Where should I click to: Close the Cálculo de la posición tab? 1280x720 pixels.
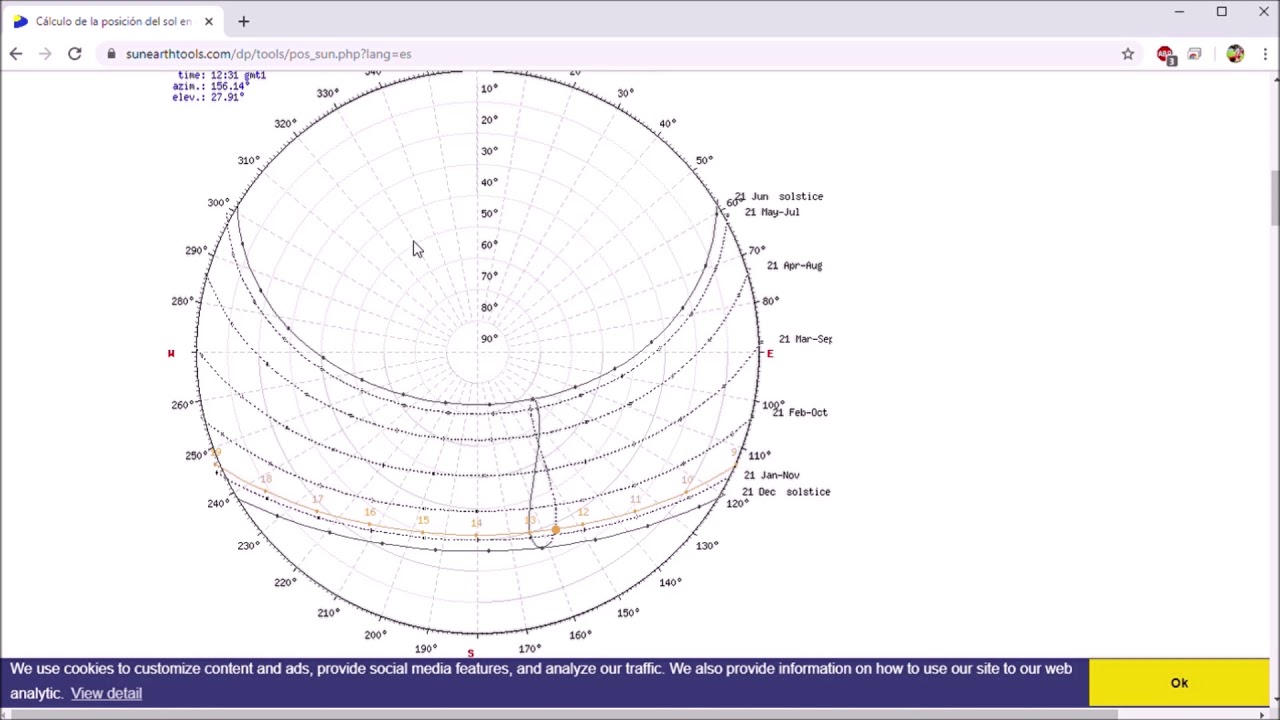click(x=208, y=21)
